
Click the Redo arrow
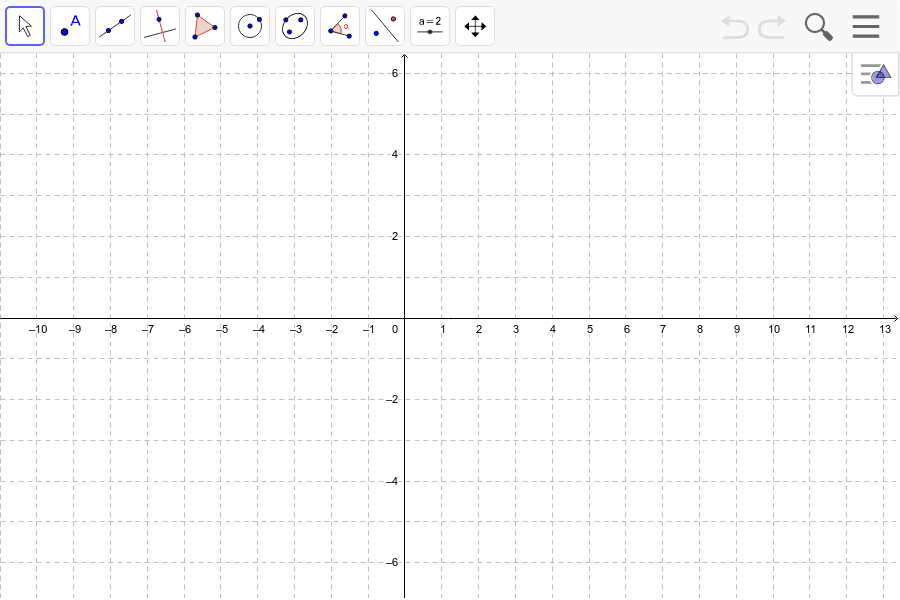click(x=772, y=27)
